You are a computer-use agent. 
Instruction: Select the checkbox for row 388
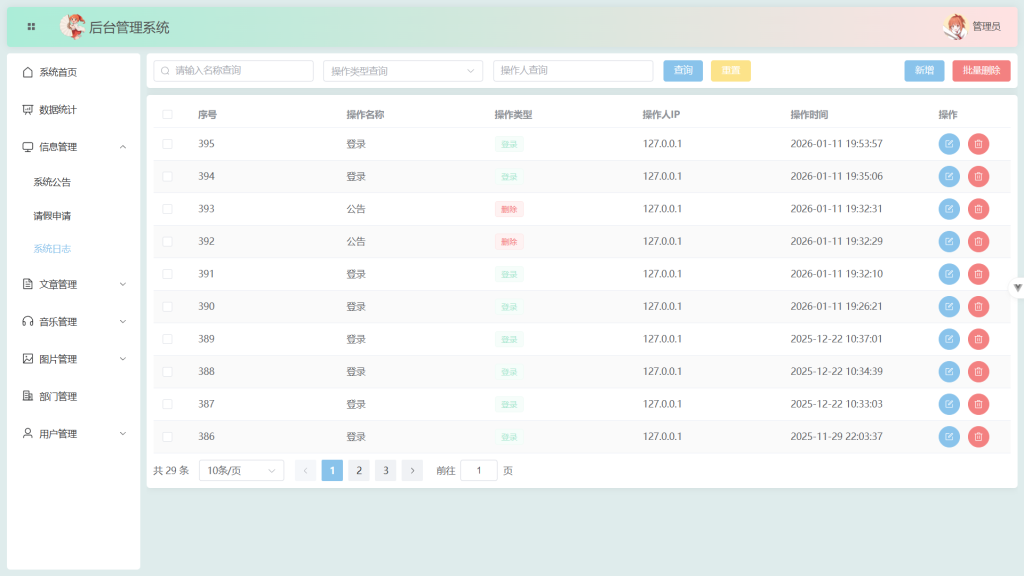coord(167,372)
